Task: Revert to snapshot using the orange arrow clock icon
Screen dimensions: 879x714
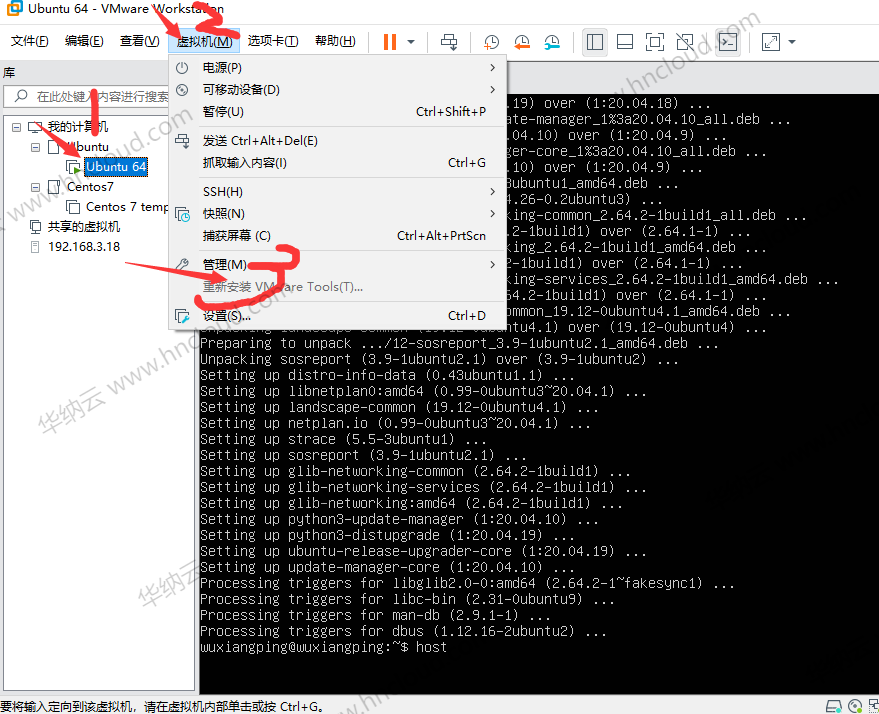Action: [522, 42]
